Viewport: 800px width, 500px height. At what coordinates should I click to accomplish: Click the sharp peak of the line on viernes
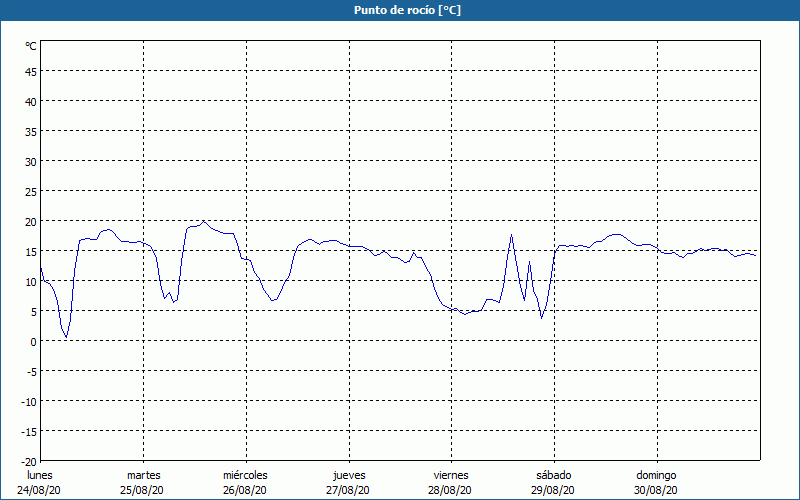(x=511, y=235)
